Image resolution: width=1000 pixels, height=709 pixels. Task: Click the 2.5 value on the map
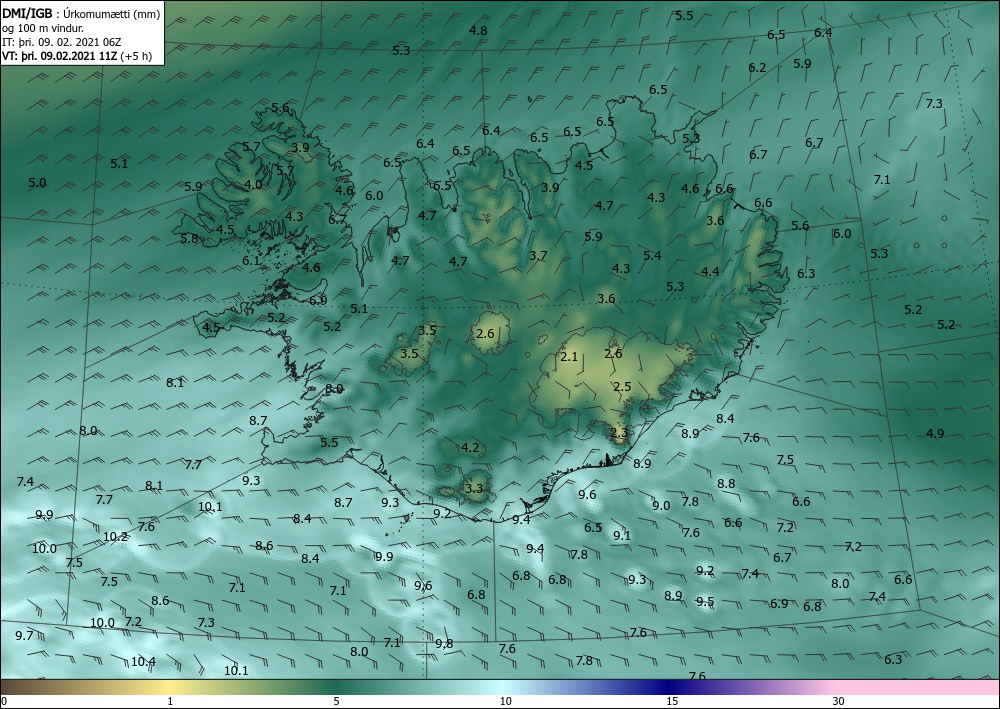click(622, 386)
